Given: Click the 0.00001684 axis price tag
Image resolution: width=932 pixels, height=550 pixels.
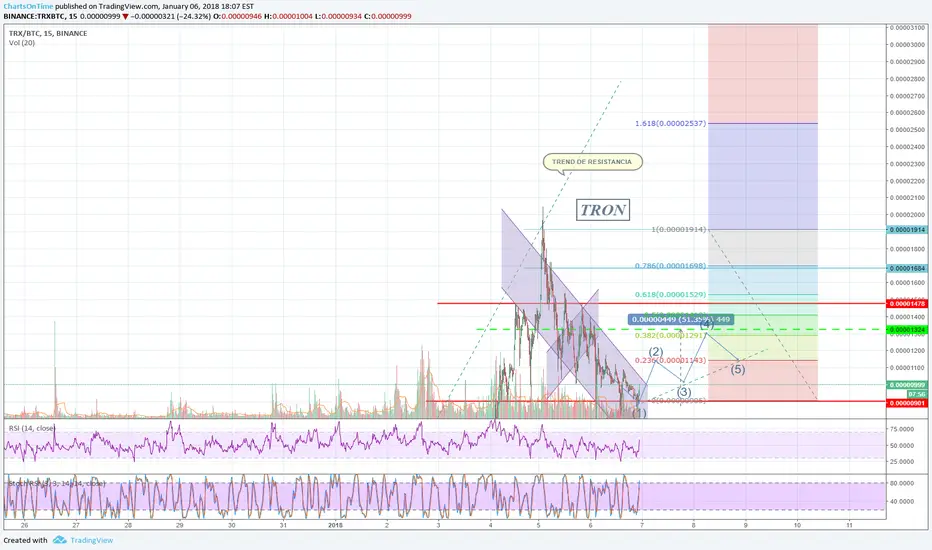Looking at the screenshot, I should point(907,268).
